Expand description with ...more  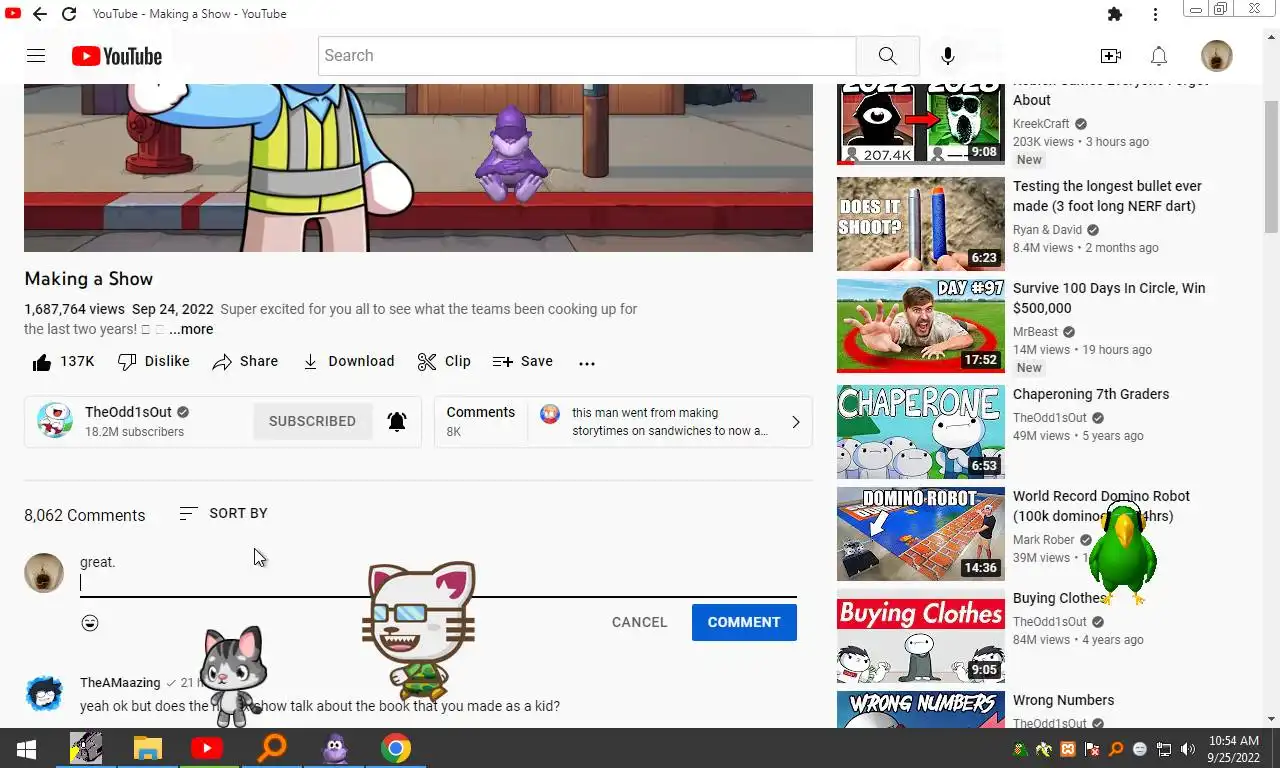[x=191, y=329]
